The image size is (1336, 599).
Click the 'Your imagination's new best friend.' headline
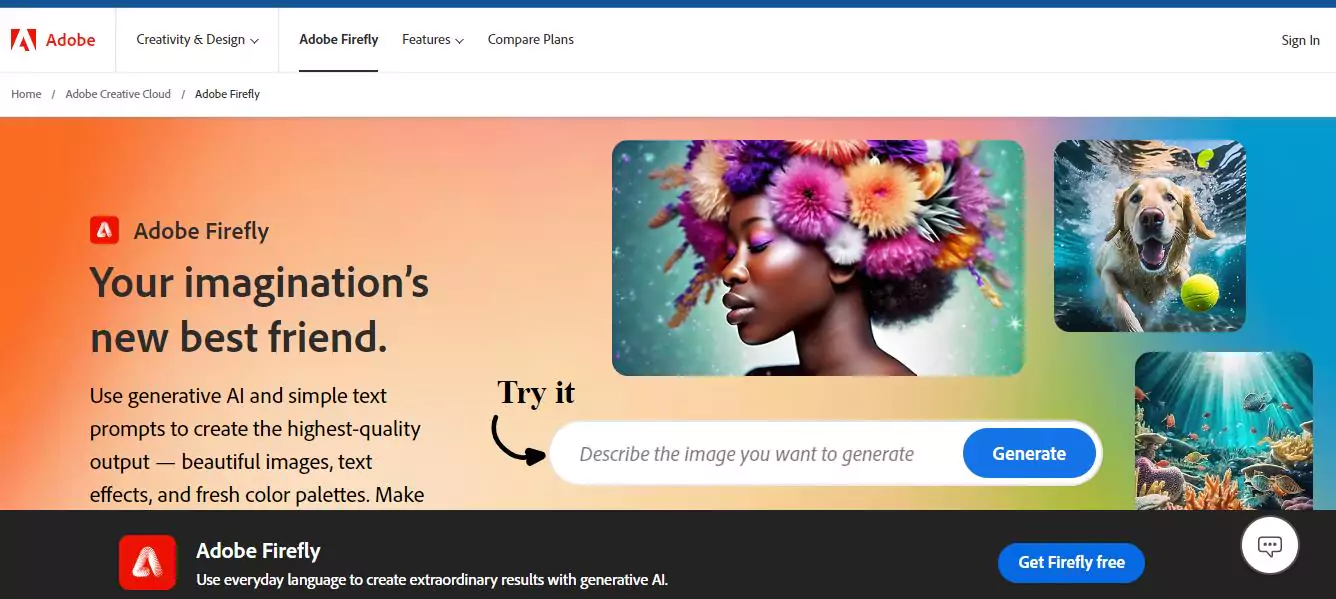pyautogui.click(x=260, y=310)
